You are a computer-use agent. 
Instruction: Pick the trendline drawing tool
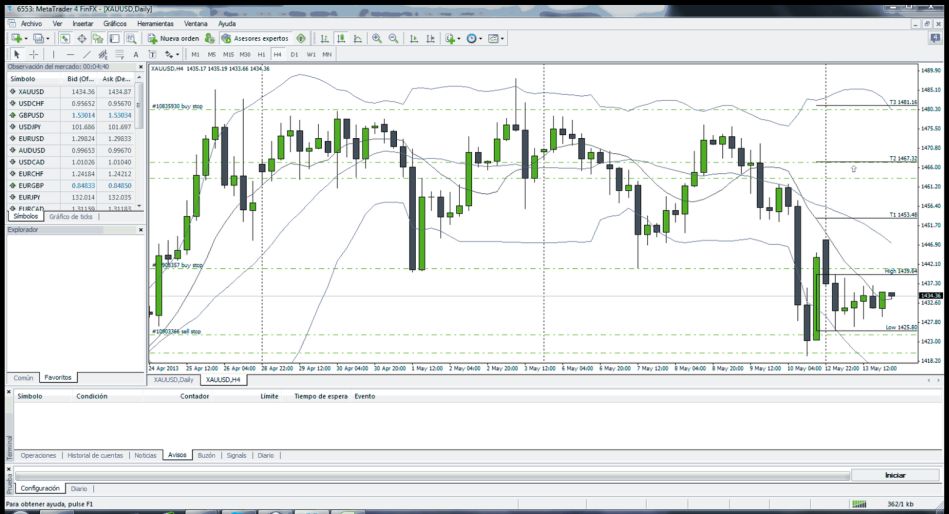pyautogui.click(x=87, y=54)
